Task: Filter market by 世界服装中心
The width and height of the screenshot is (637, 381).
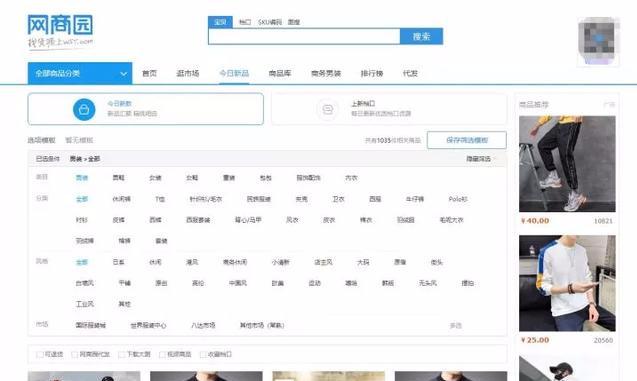Action: pyautogui.click(x=148, y=325)
